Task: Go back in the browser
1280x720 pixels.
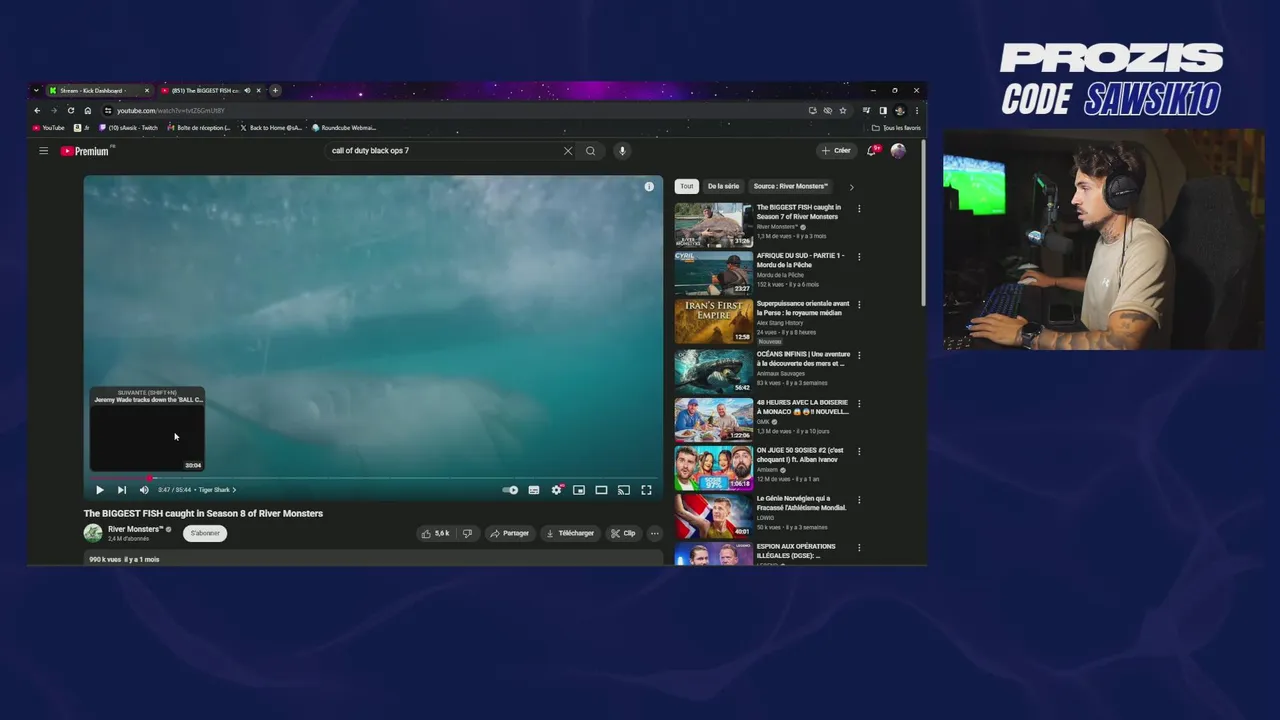Action: click(37, 110)
